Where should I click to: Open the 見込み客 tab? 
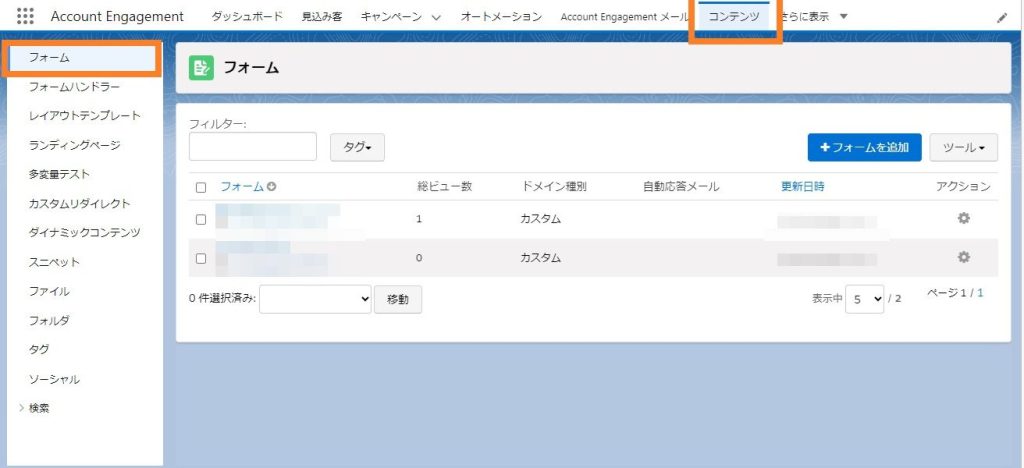(322, 17)
